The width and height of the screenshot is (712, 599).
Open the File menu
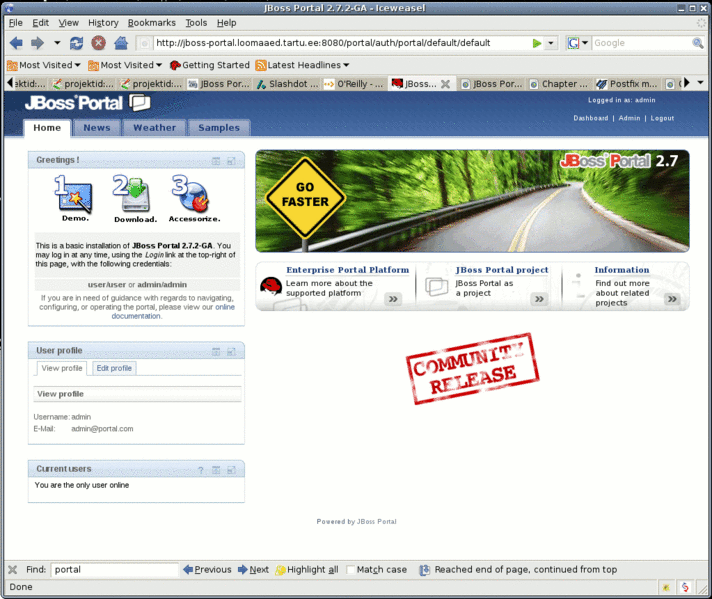point(15,23)
